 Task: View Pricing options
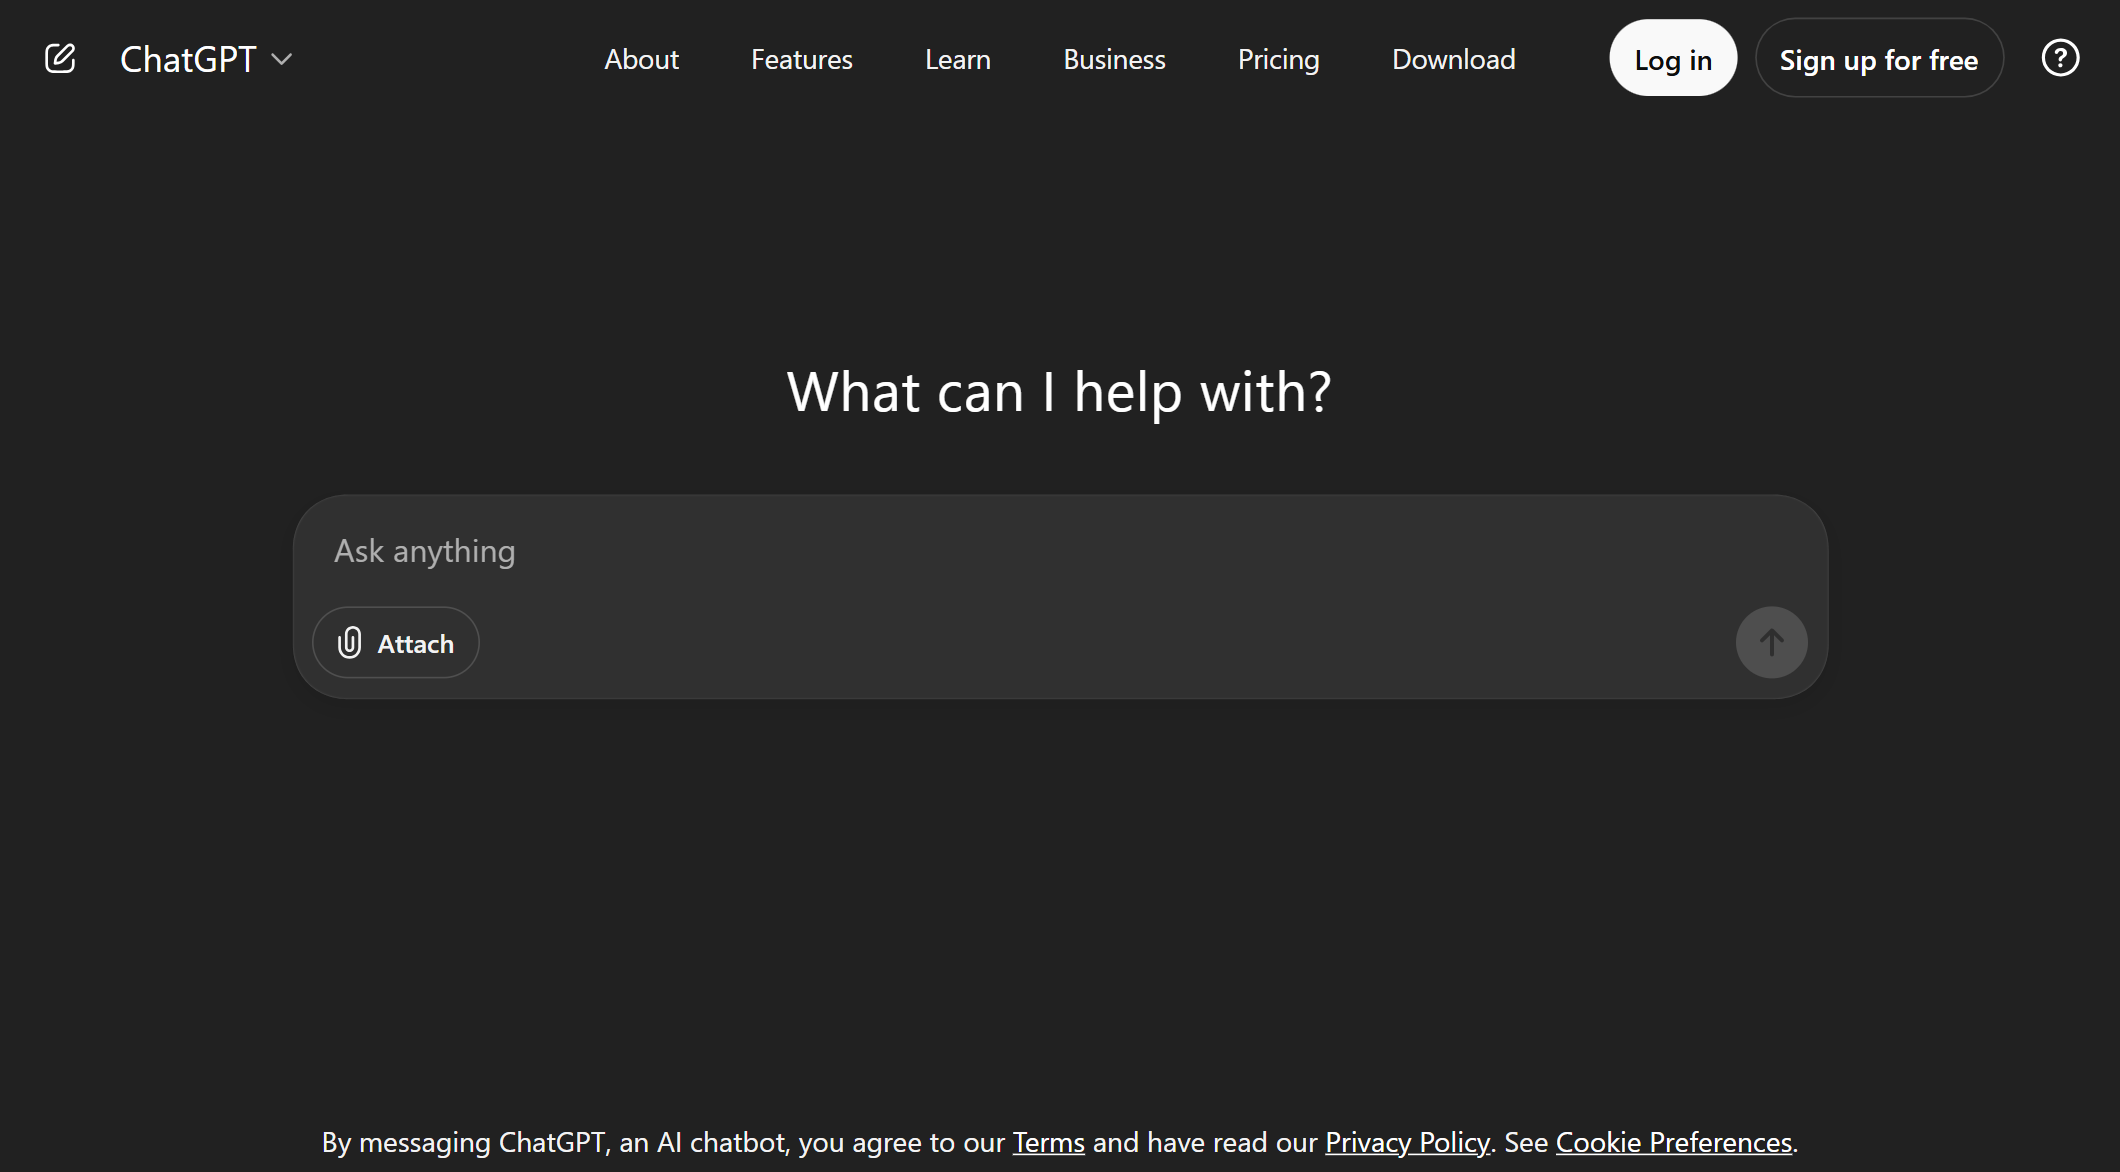tap(1278, 59)
